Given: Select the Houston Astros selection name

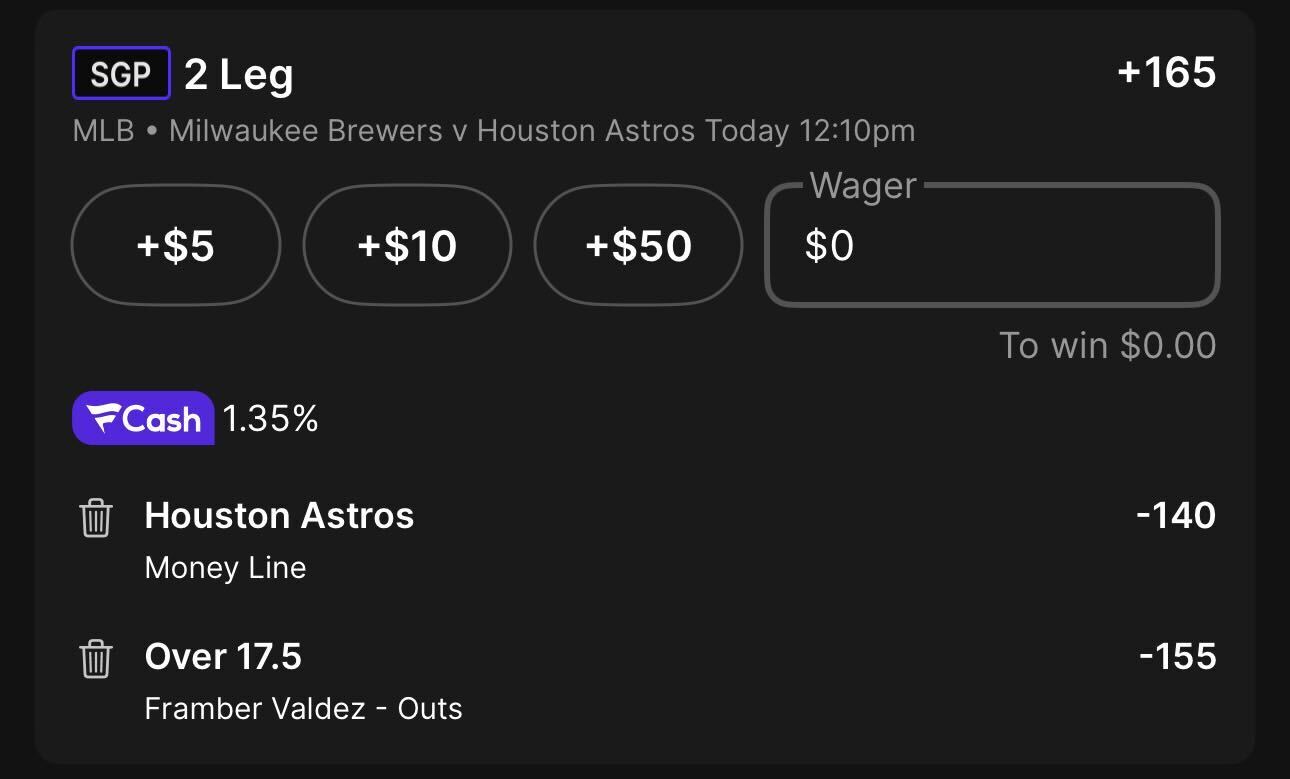Looking at the screenshot, I should click(279, 516).
